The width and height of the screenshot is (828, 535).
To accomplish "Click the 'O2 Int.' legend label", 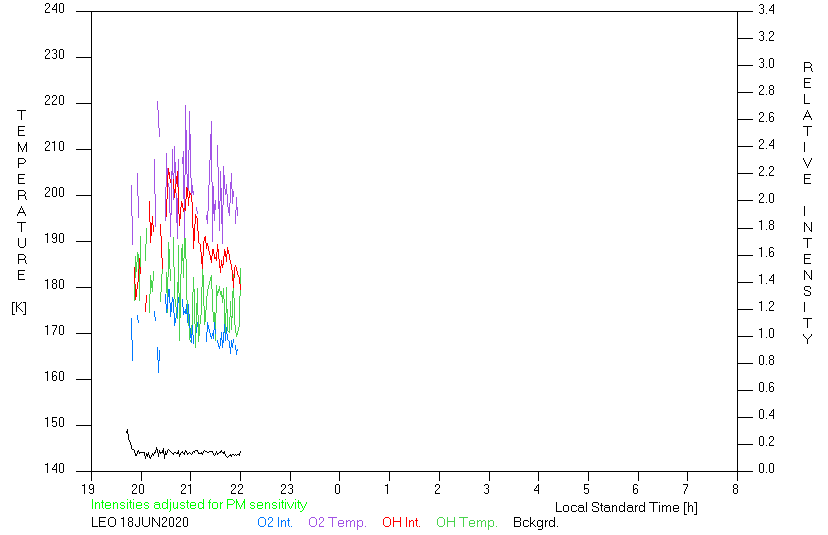I will 275,523.
